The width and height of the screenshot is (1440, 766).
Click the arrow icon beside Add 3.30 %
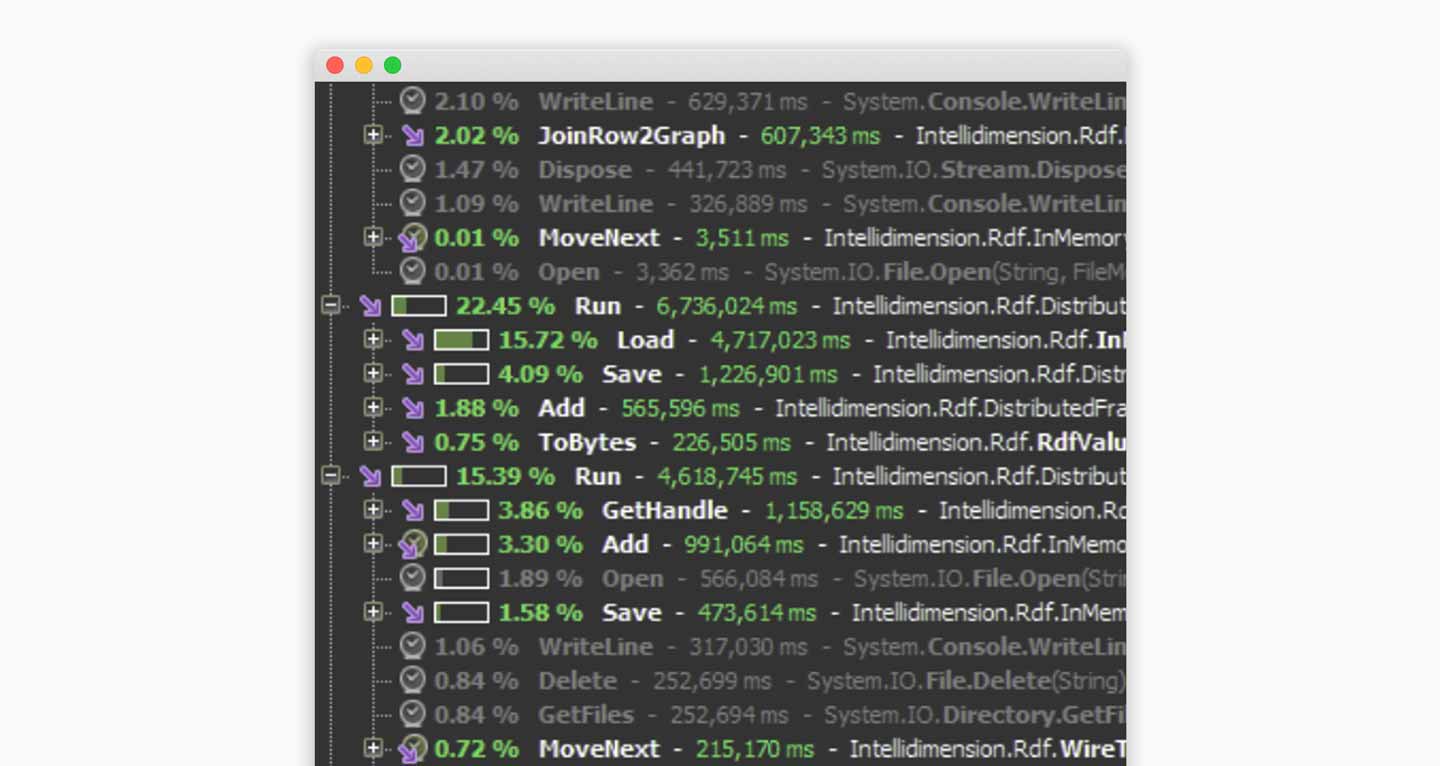(413, 545)
